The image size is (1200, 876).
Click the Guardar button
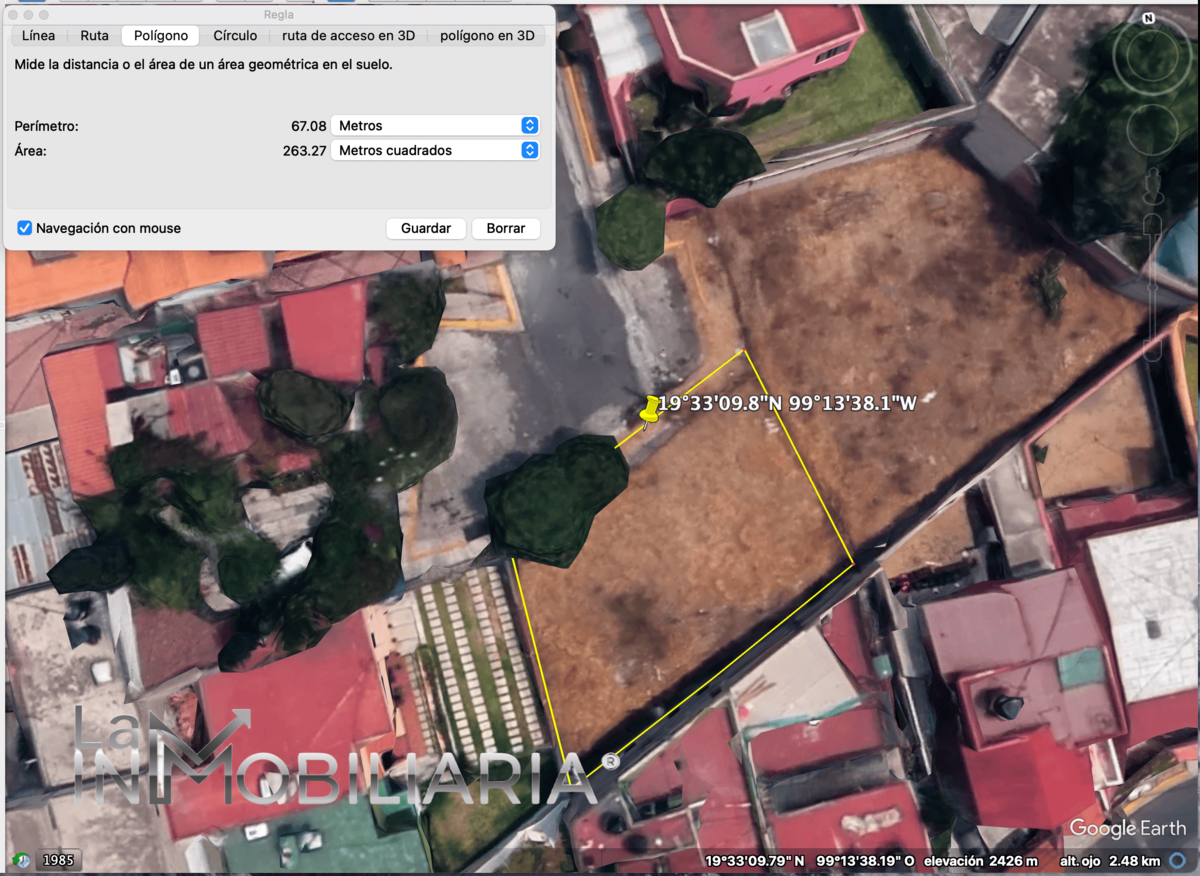click(x=426, y=228)
